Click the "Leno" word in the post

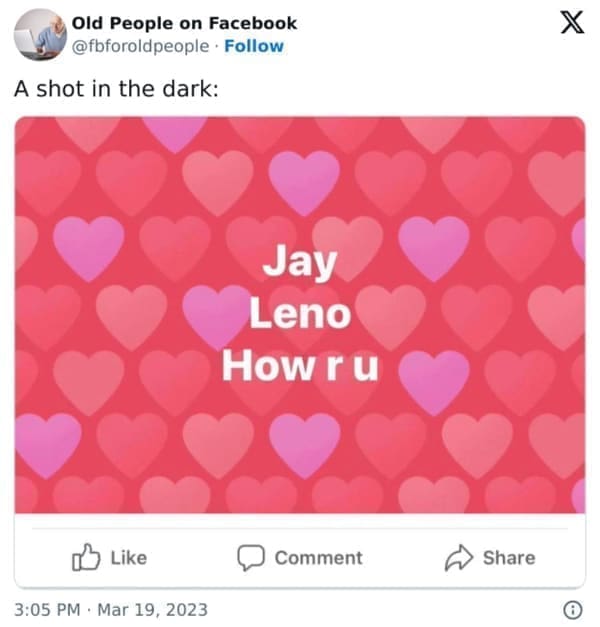coord(300,314)
